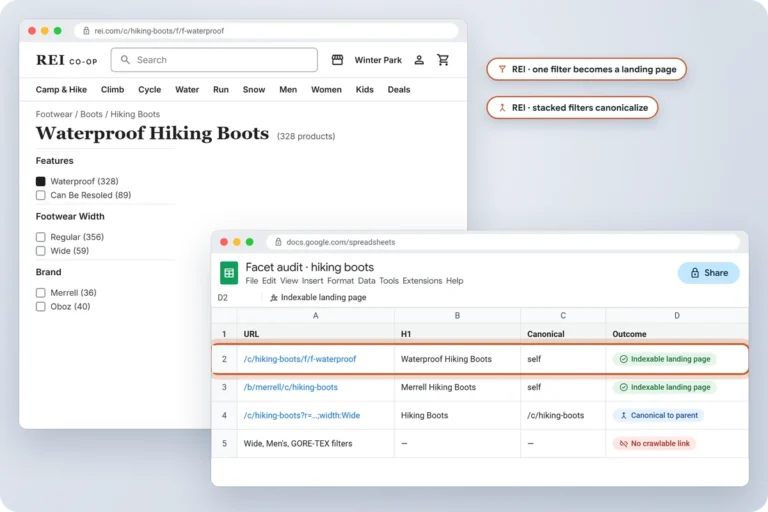Click the lock icon in docs.google.com address bar
This screenshot has height=512, width=768.
(x=278, y=242)
